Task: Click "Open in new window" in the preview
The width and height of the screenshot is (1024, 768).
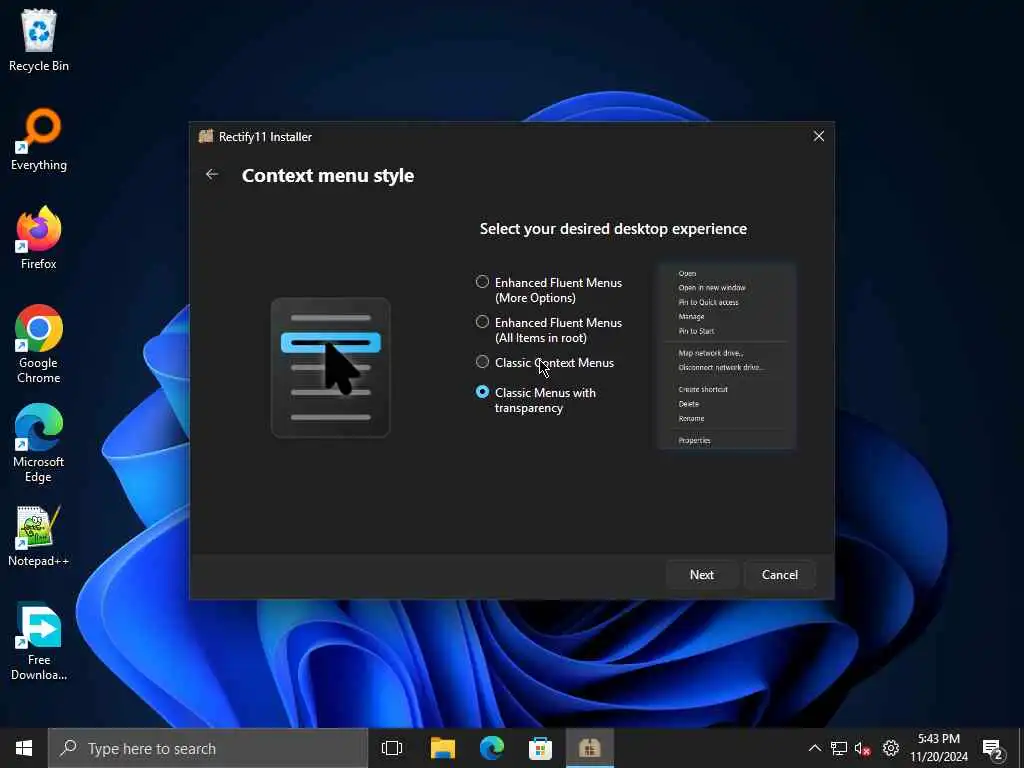Action: (x=712, y=287)
